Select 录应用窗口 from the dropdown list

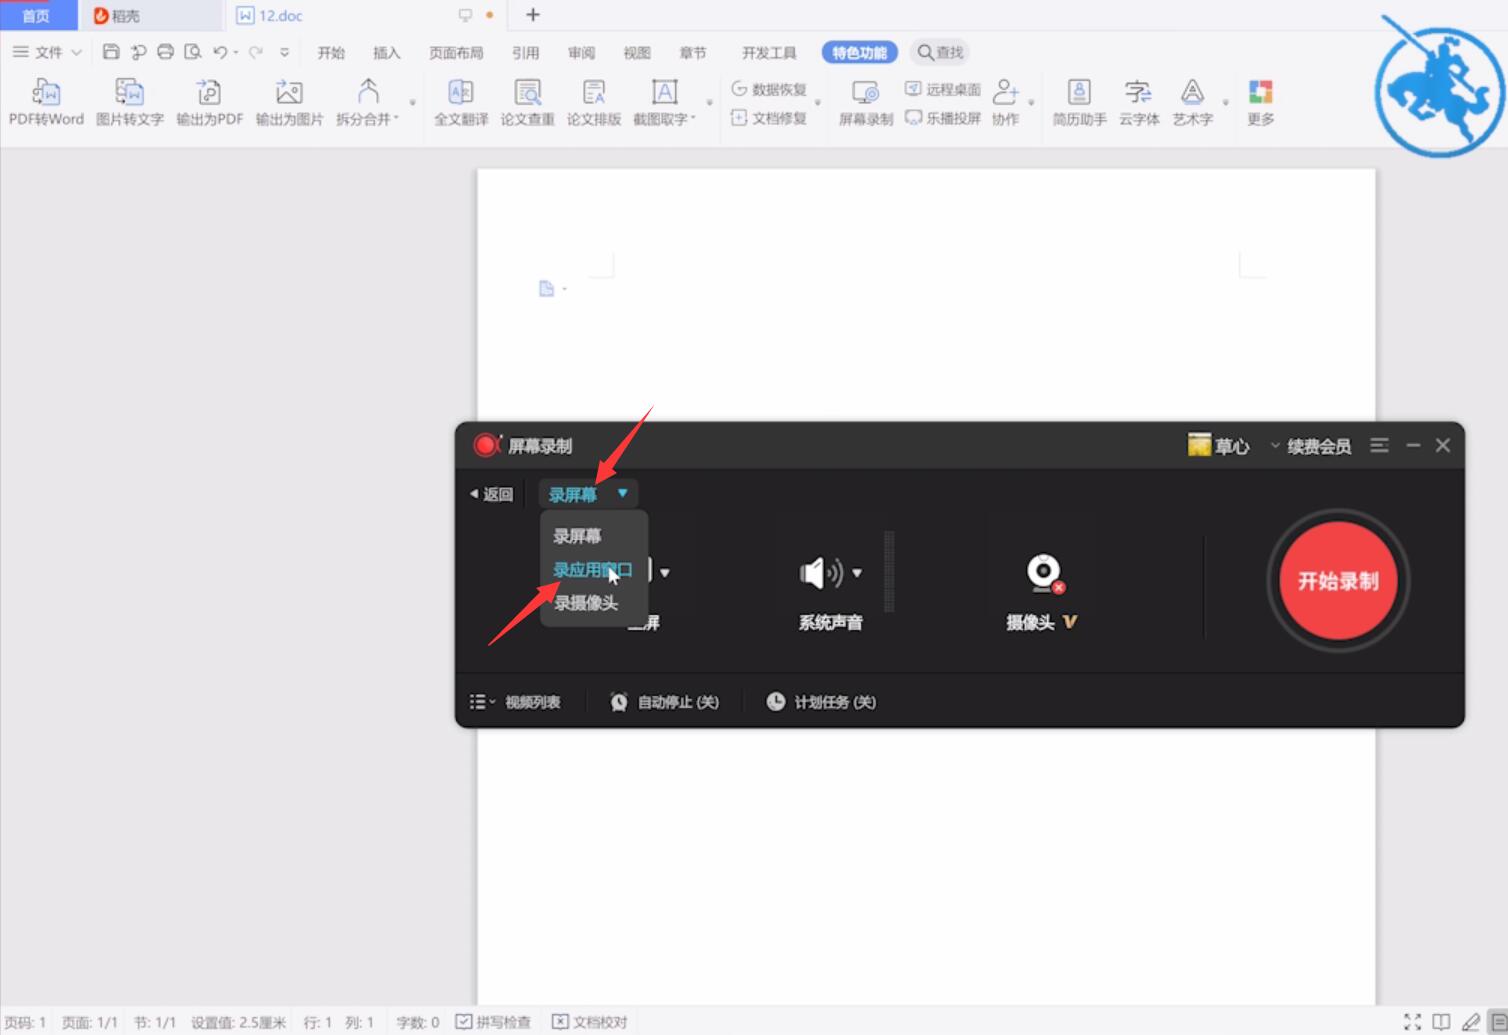pyautogui.click(x=593, y=570)
